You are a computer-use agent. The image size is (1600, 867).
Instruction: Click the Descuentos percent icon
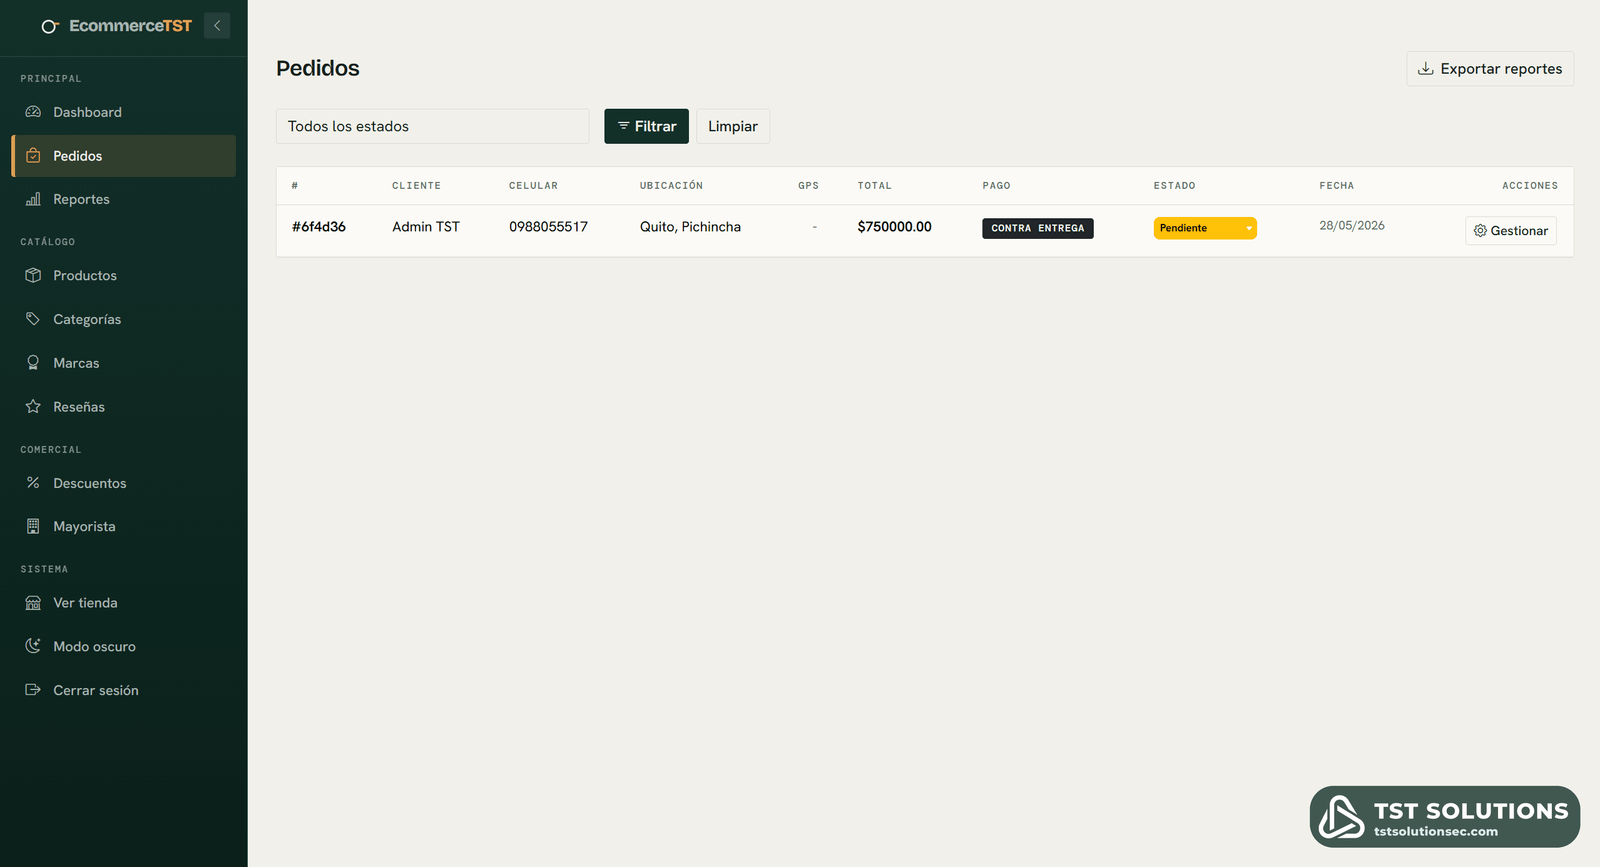point(33,483)
